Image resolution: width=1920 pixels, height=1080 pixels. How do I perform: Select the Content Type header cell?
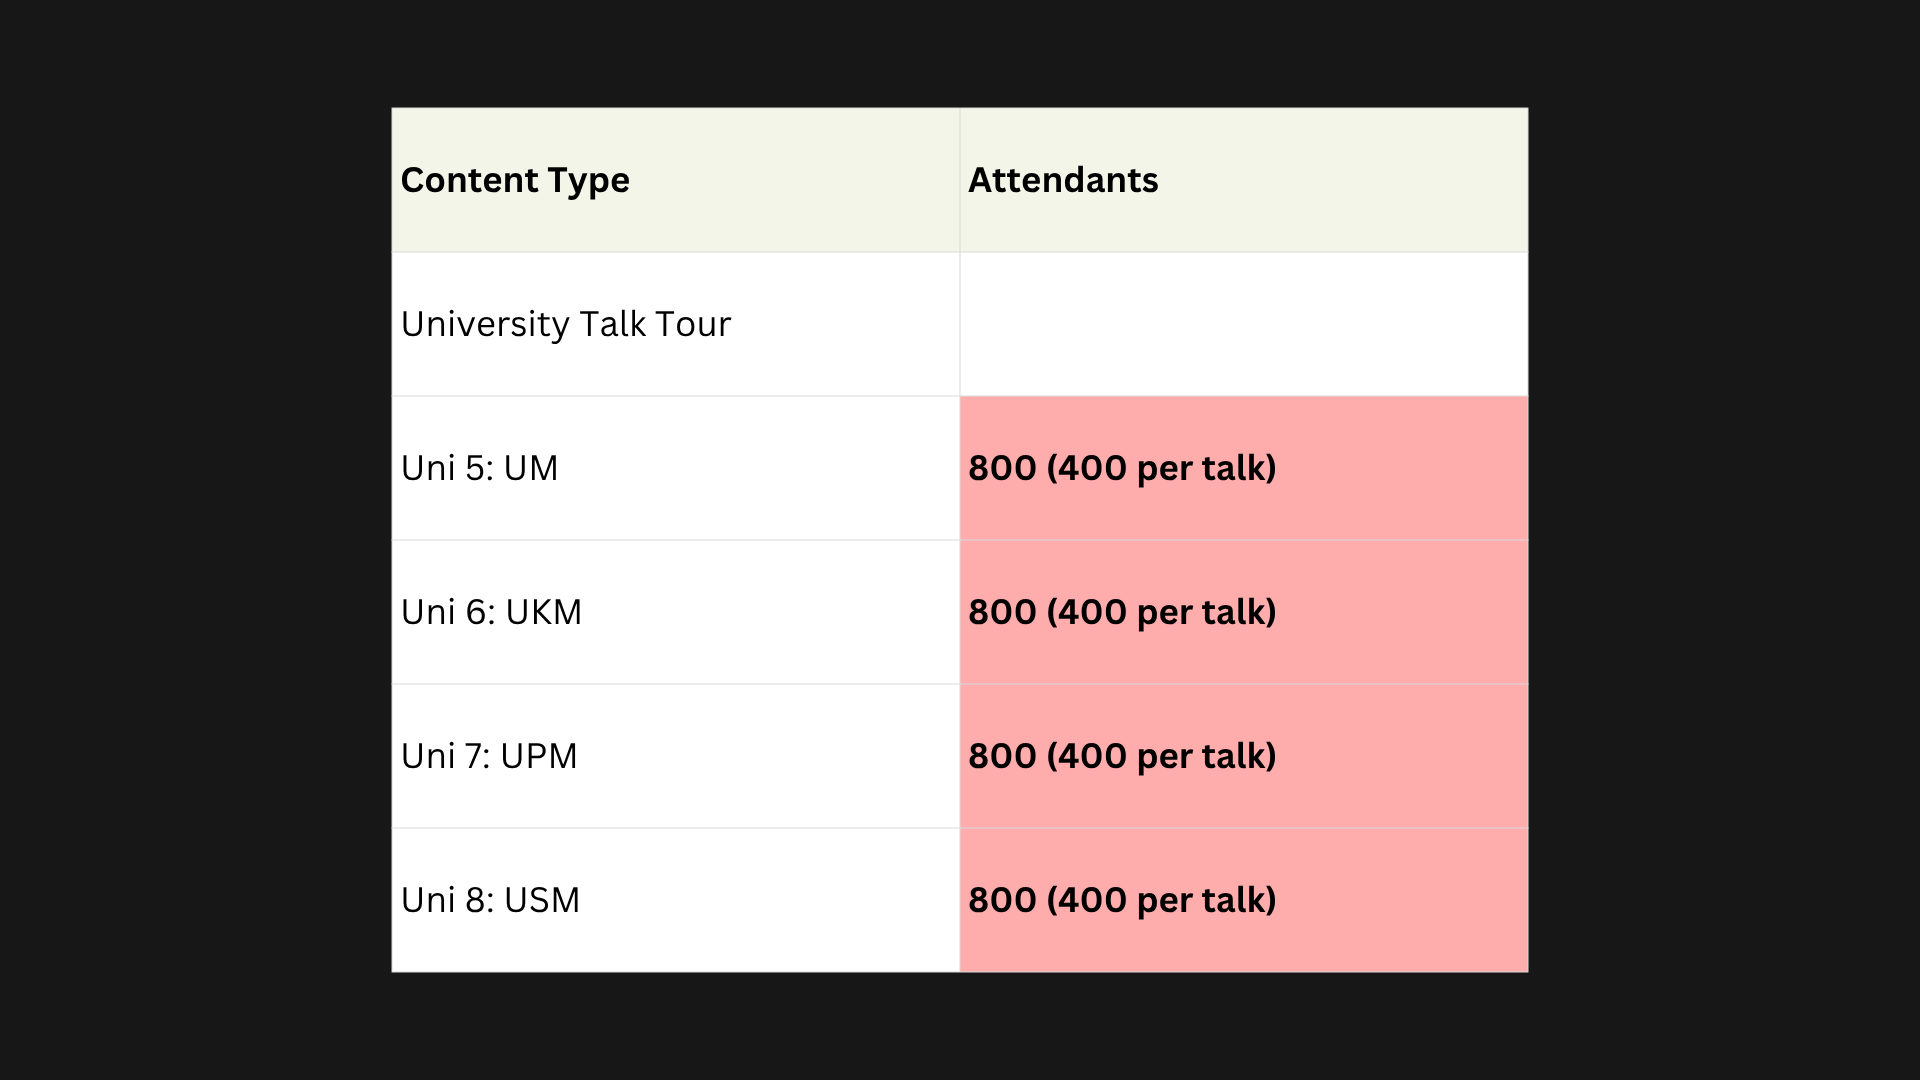676,180
